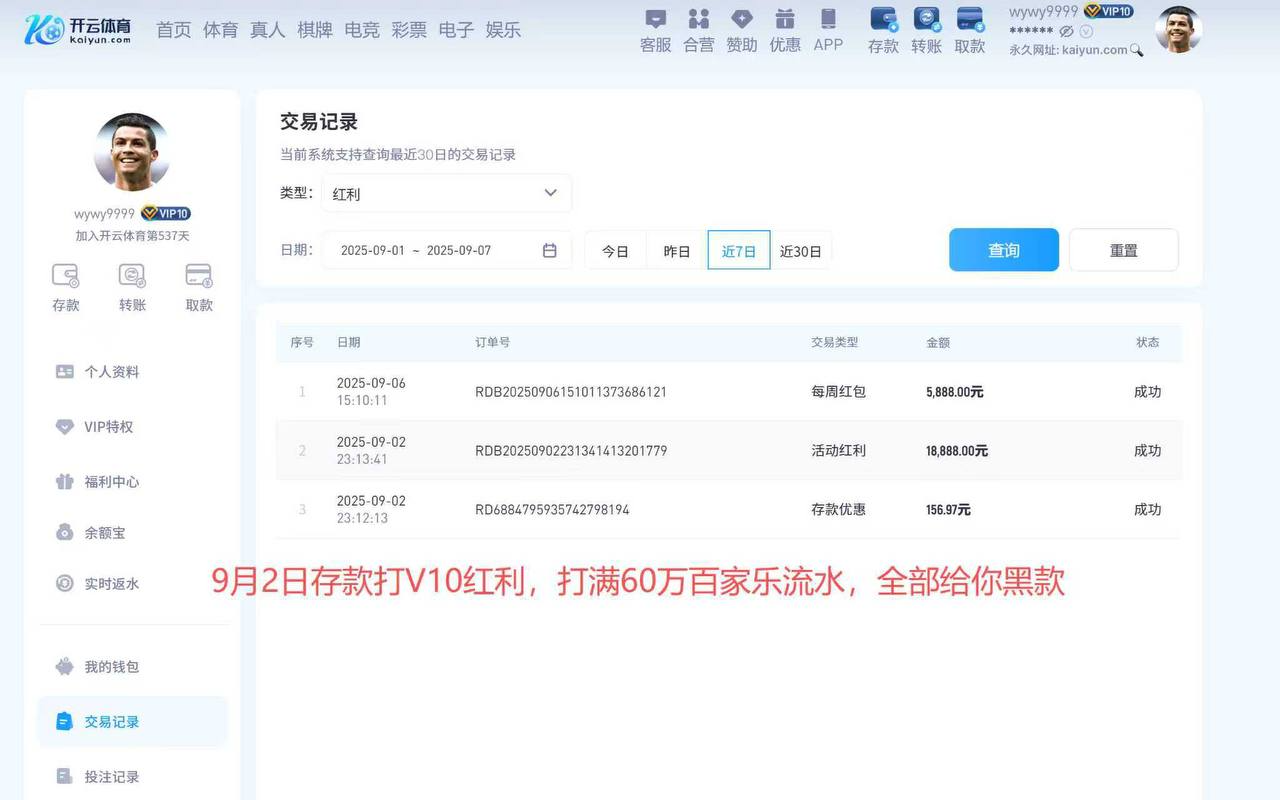
Task: Select the 今日 date filter
Action: click(x=615, y=251)
